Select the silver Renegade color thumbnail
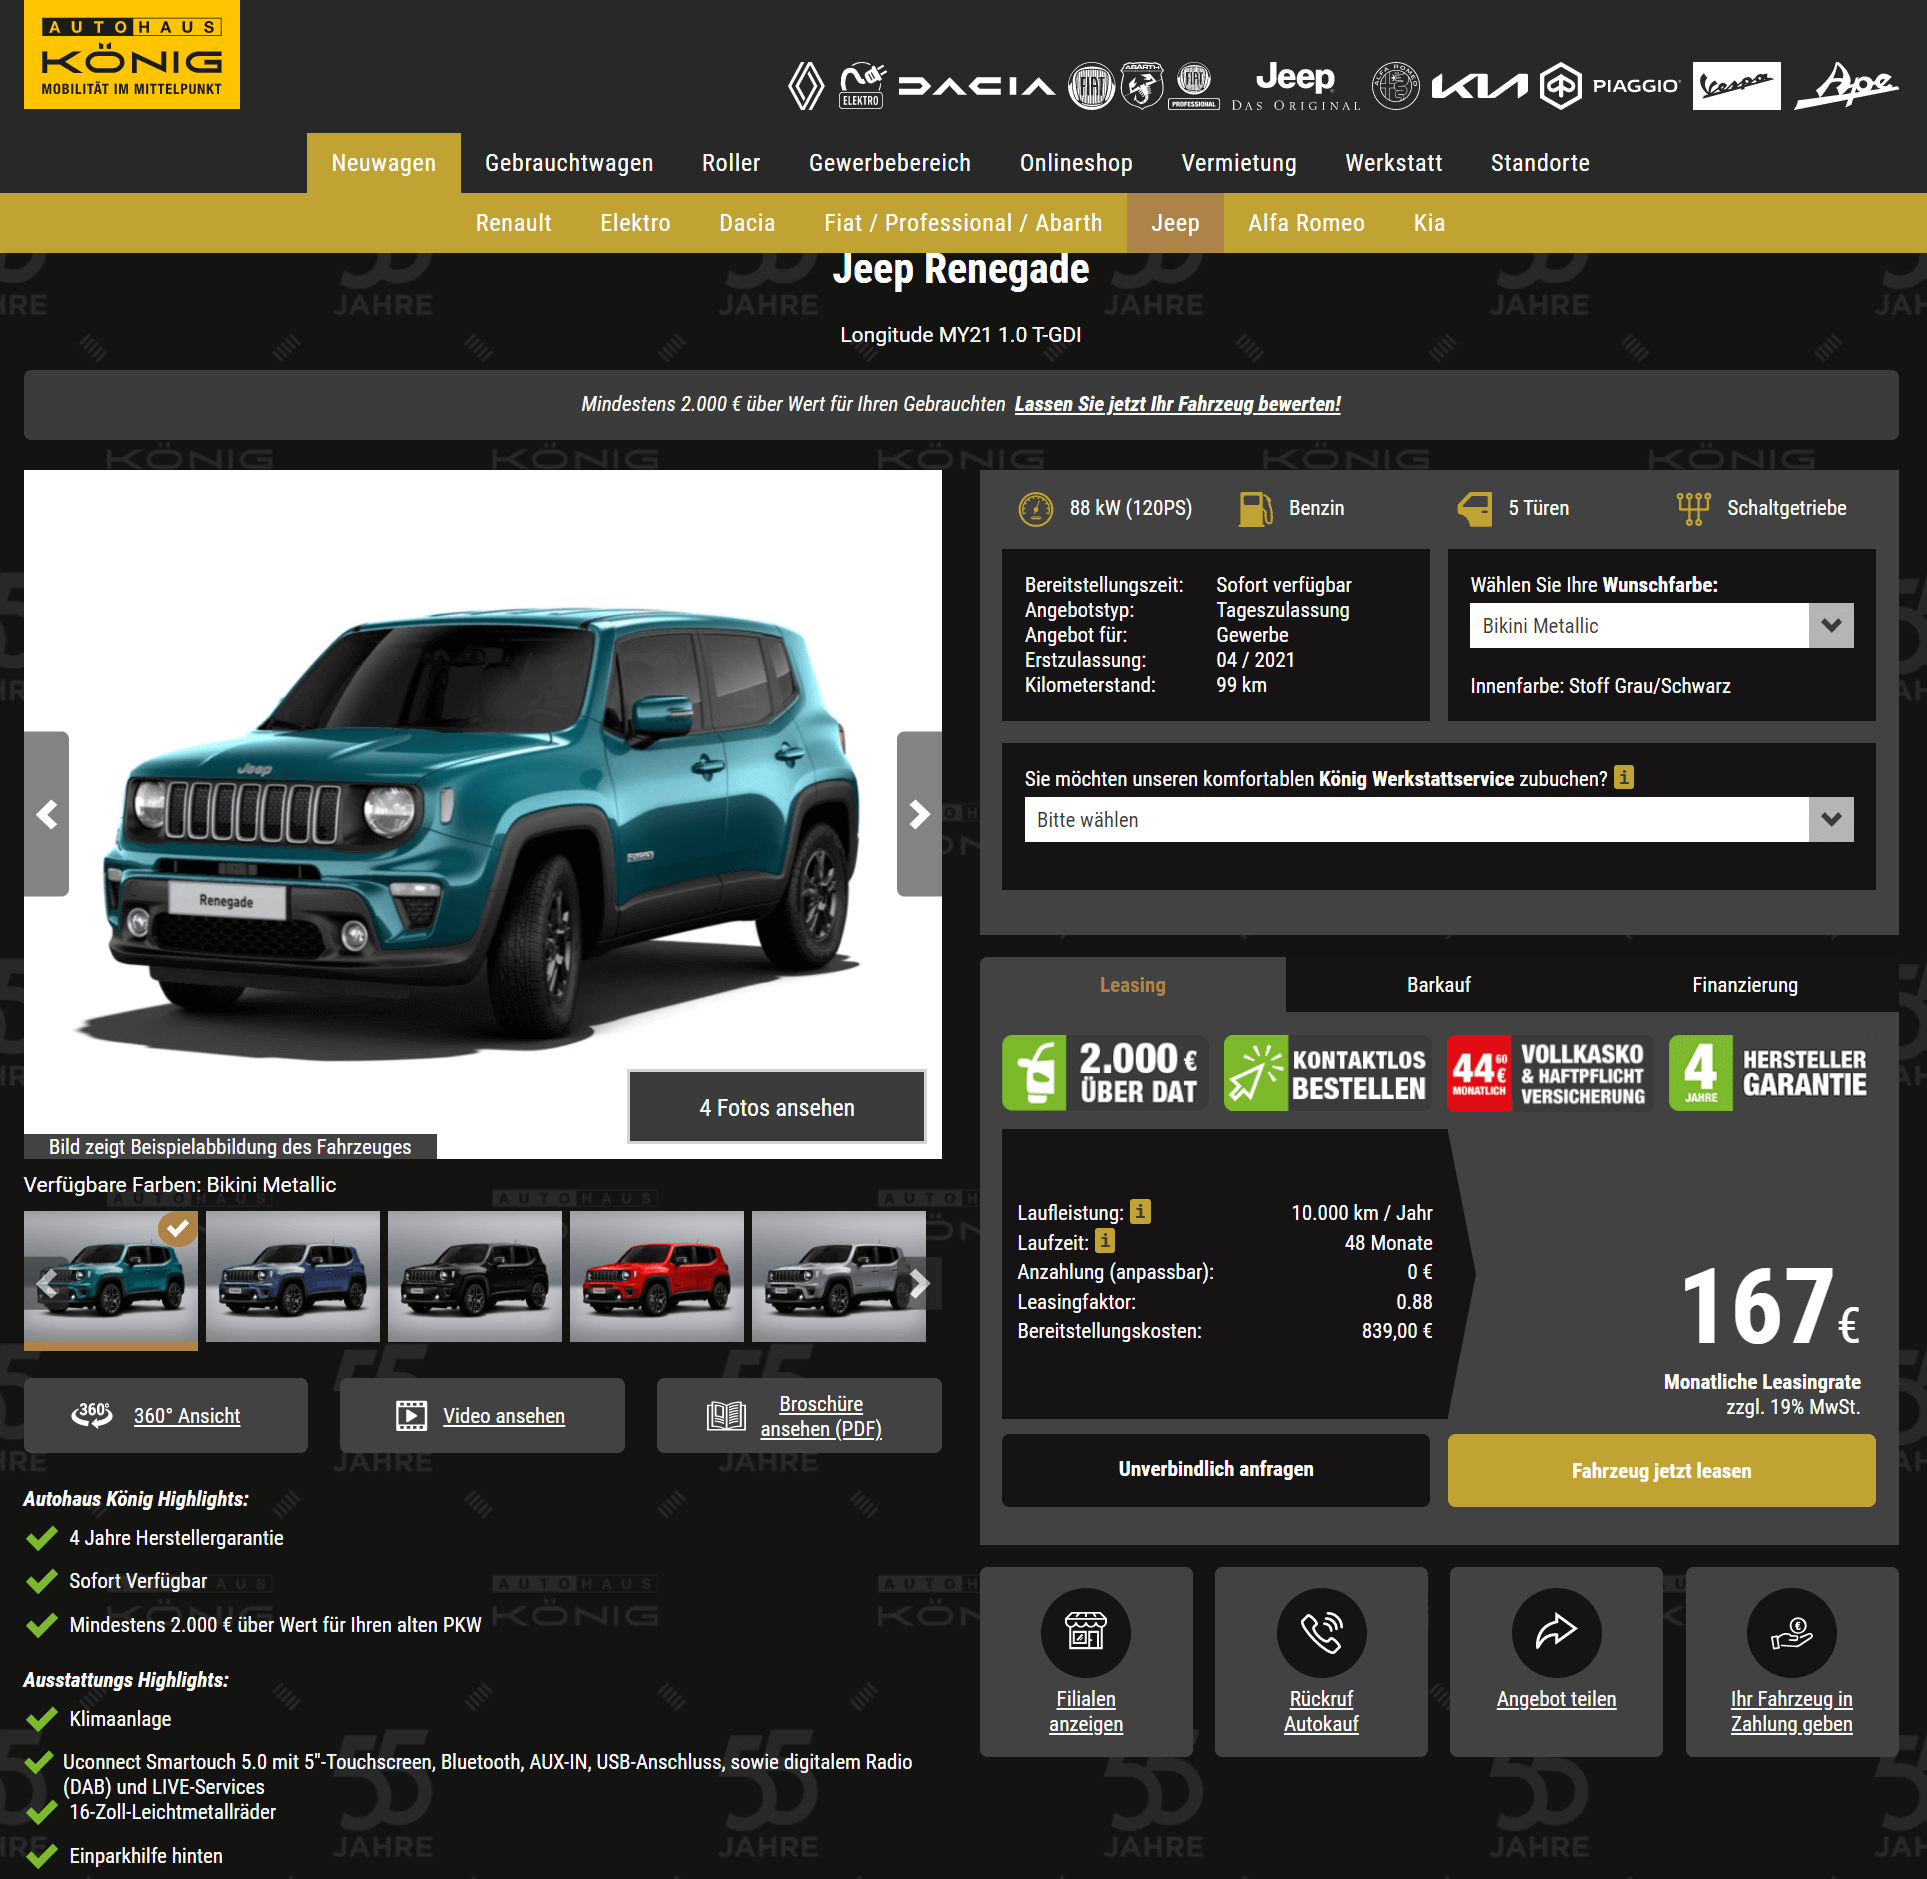This screenshot has width=1927, height=1879. pos(839,1277)
